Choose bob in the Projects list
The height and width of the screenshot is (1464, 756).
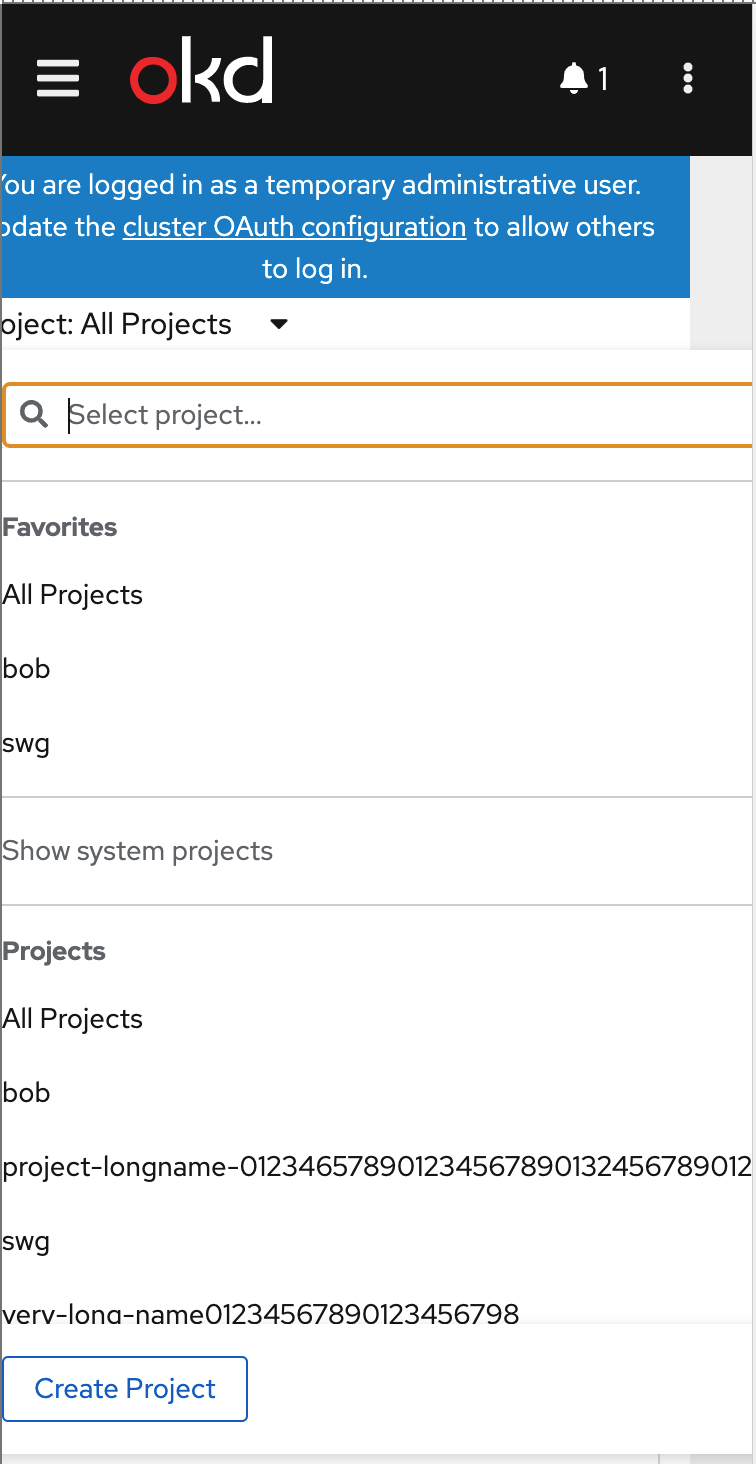click(27, 1093)
